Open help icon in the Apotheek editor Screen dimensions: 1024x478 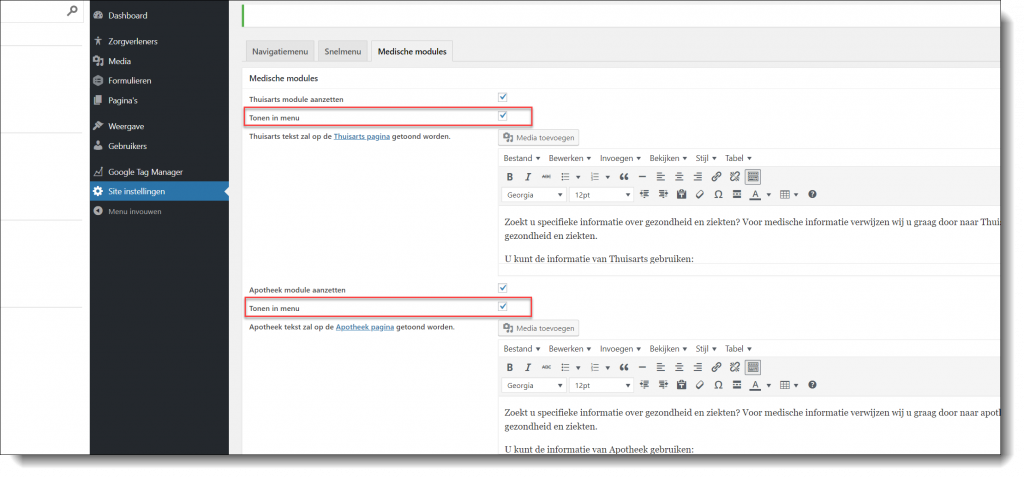tap(812, 385)
